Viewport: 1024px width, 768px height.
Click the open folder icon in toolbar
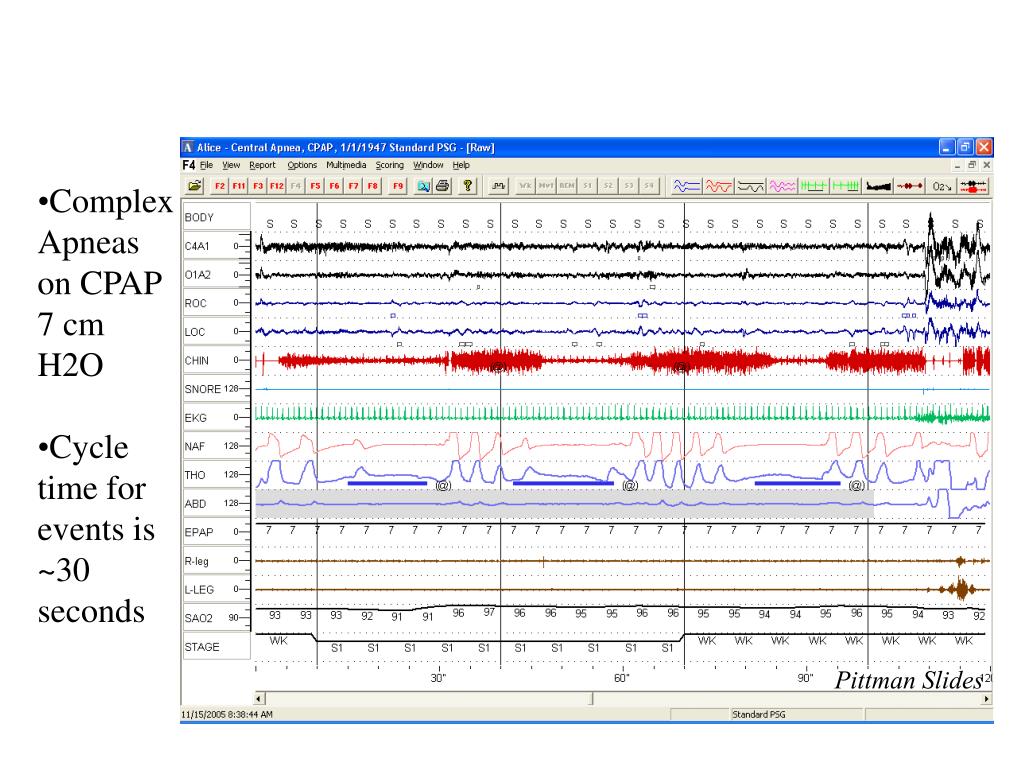[x=194, y=186]
